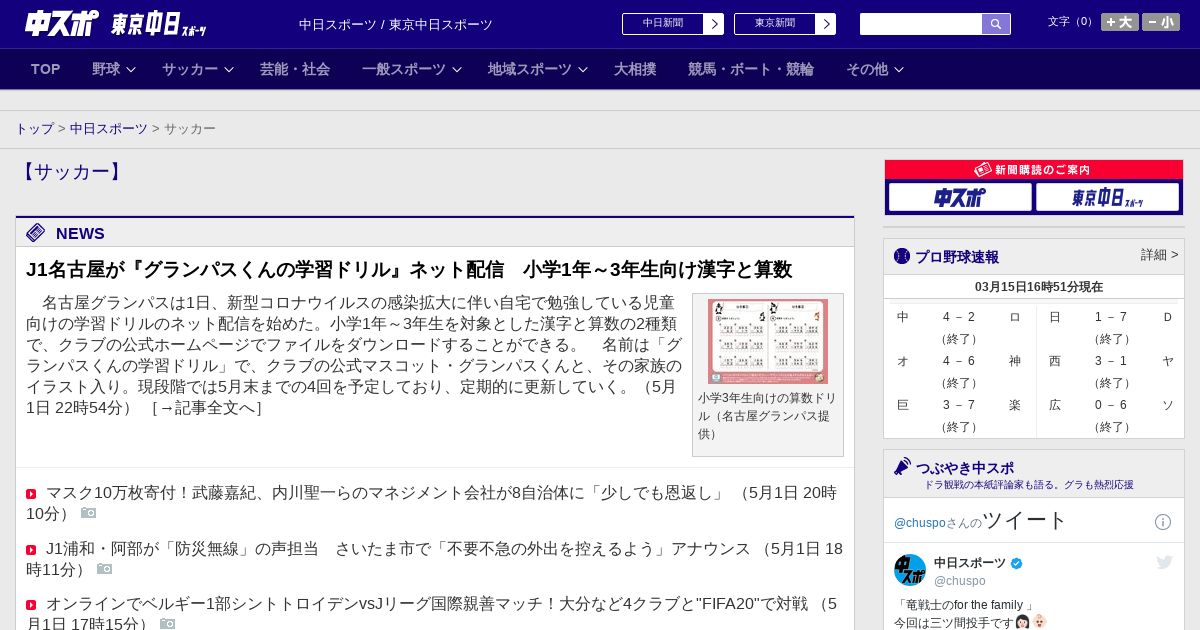The width and height of the screenshot is (1200, 630).
Task: Click the 新聞購読のご案内 banner header
Action: (1034, 170)
